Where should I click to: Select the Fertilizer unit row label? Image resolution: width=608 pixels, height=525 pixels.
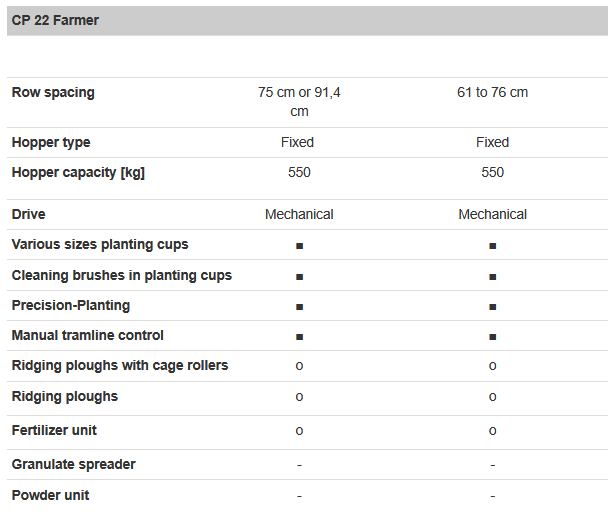54,431
